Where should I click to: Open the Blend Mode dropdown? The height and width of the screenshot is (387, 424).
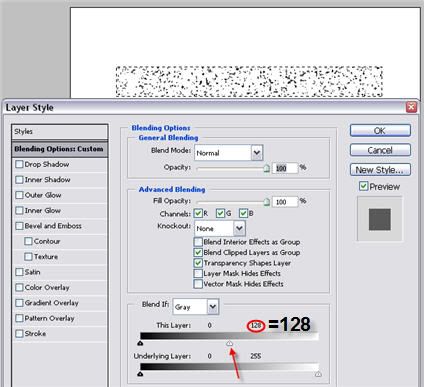tap(256, 153)
